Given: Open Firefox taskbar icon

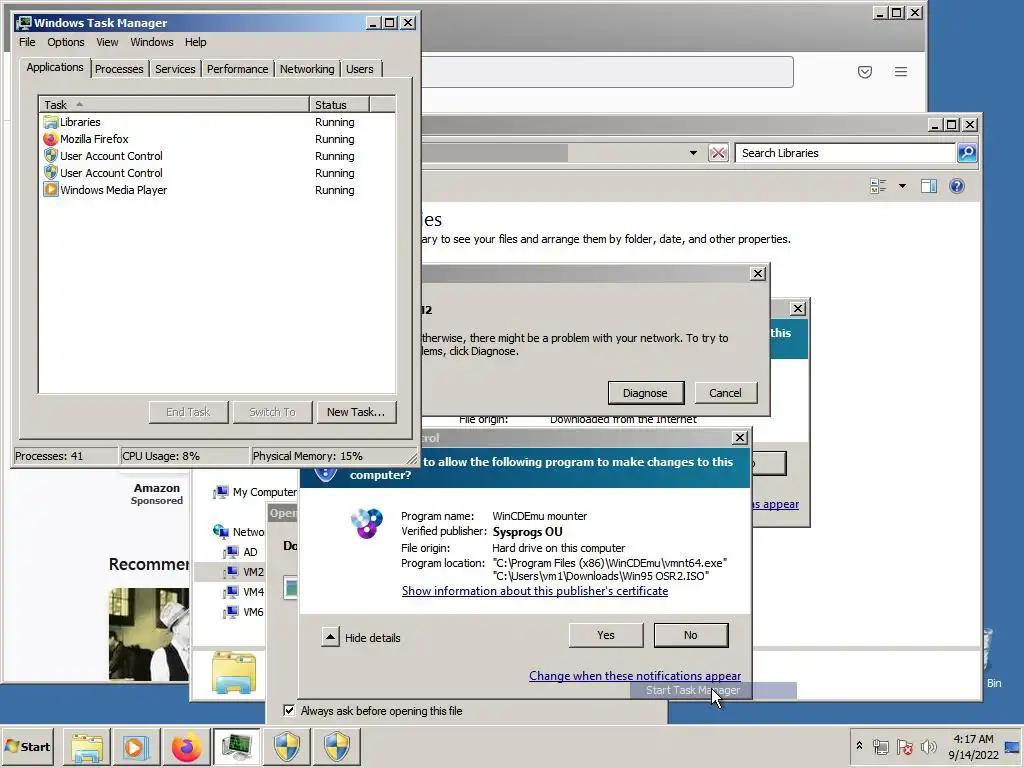Looking at the screenshot, I should (186, 746).
